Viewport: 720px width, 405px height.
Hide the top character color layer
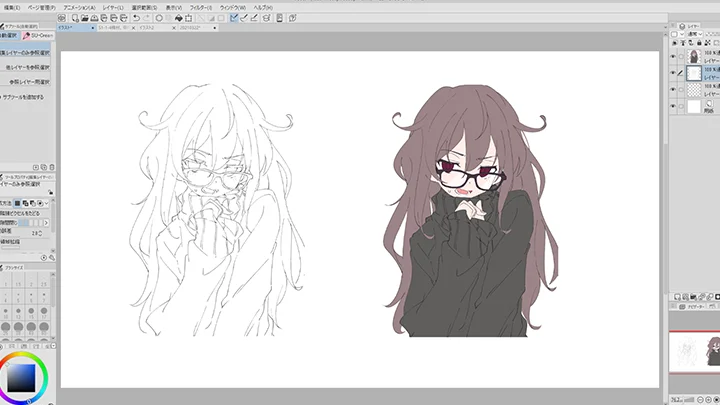point(673,56)
